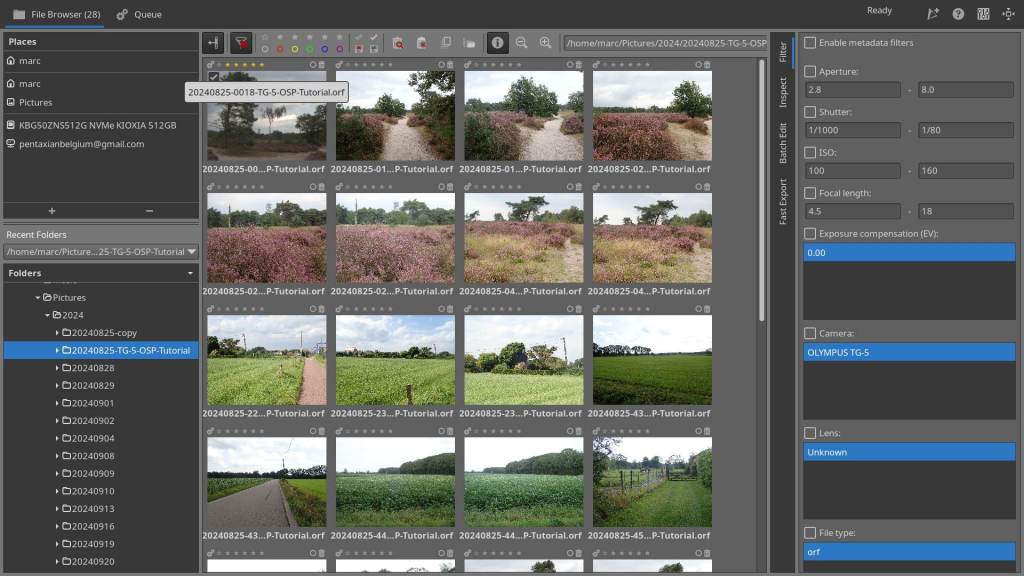
Task: Toggle thumbnail info overlay icon
Action: click(x=498, y=43)
